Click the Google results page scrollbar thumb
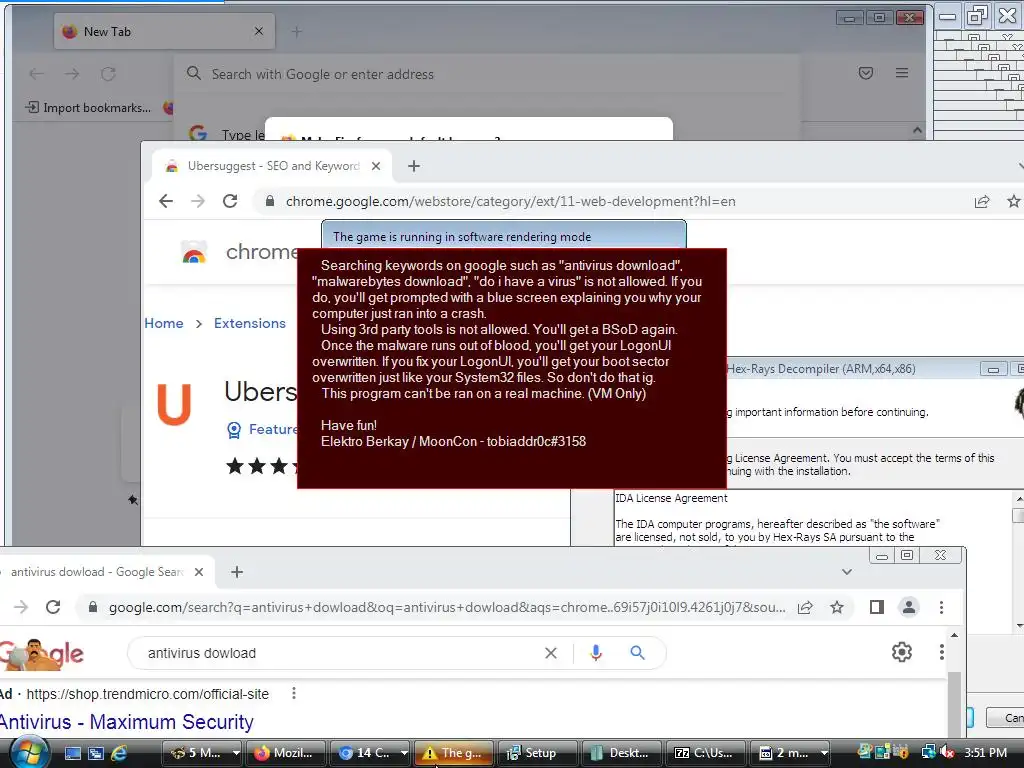 [954, 705]
